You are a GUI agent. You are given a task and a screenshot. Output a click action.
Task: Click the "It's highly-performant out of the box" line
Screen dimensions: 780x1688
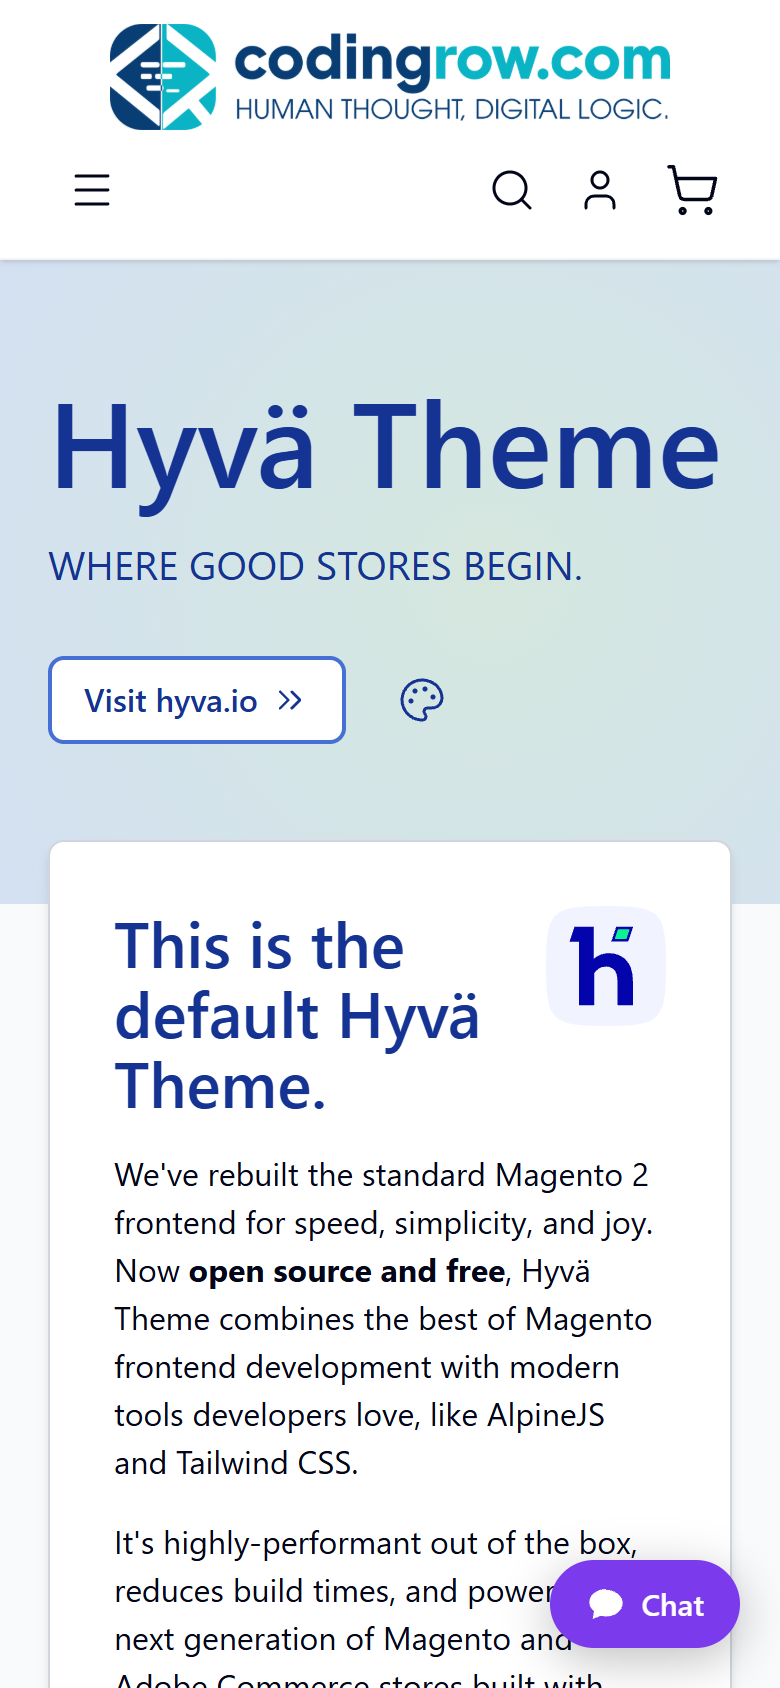(x=376, y=1543)
